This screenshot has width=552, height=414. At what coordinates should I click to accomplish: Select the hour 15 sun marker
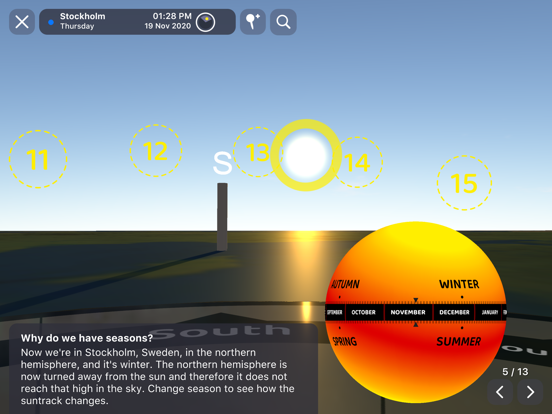[x=464, y=183]
